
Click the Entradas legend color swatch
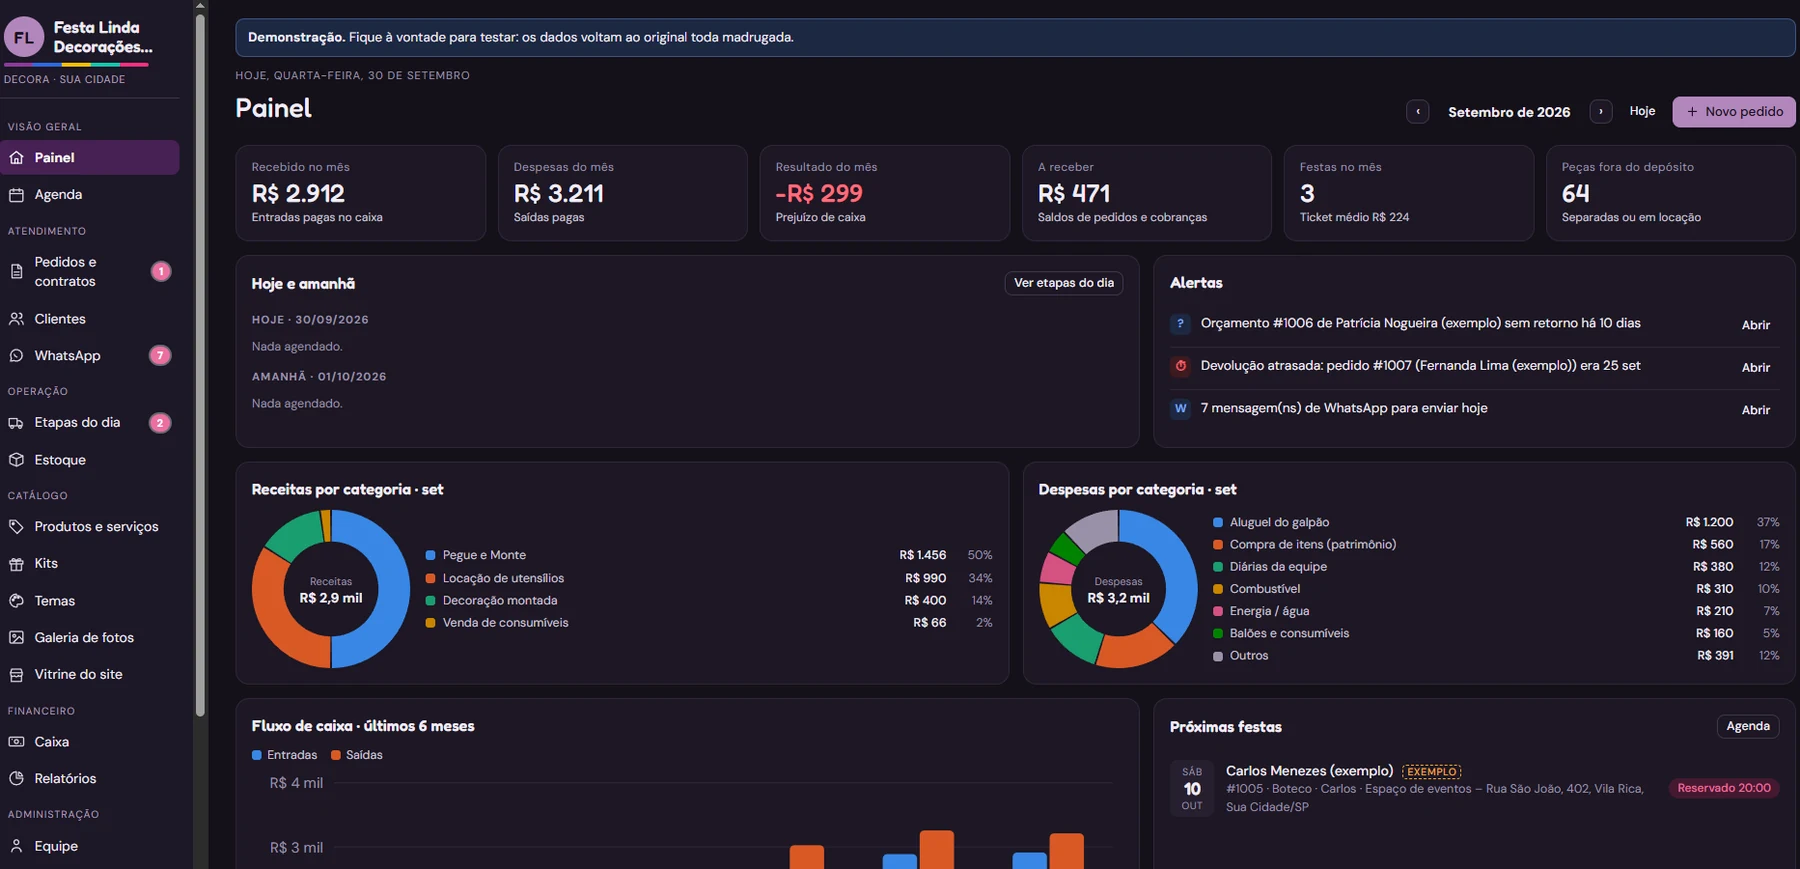[257, 755]
